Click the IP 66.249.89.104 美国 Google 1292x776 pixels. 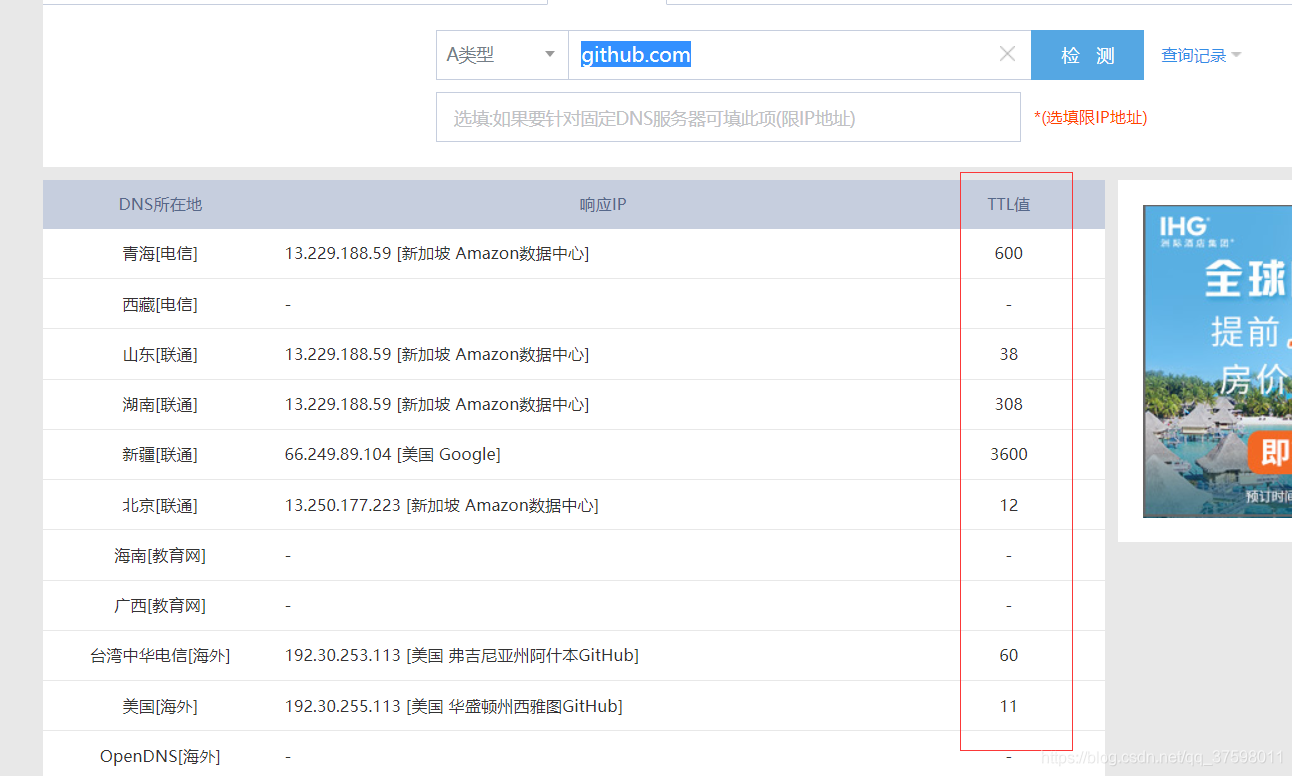(392, 455)
